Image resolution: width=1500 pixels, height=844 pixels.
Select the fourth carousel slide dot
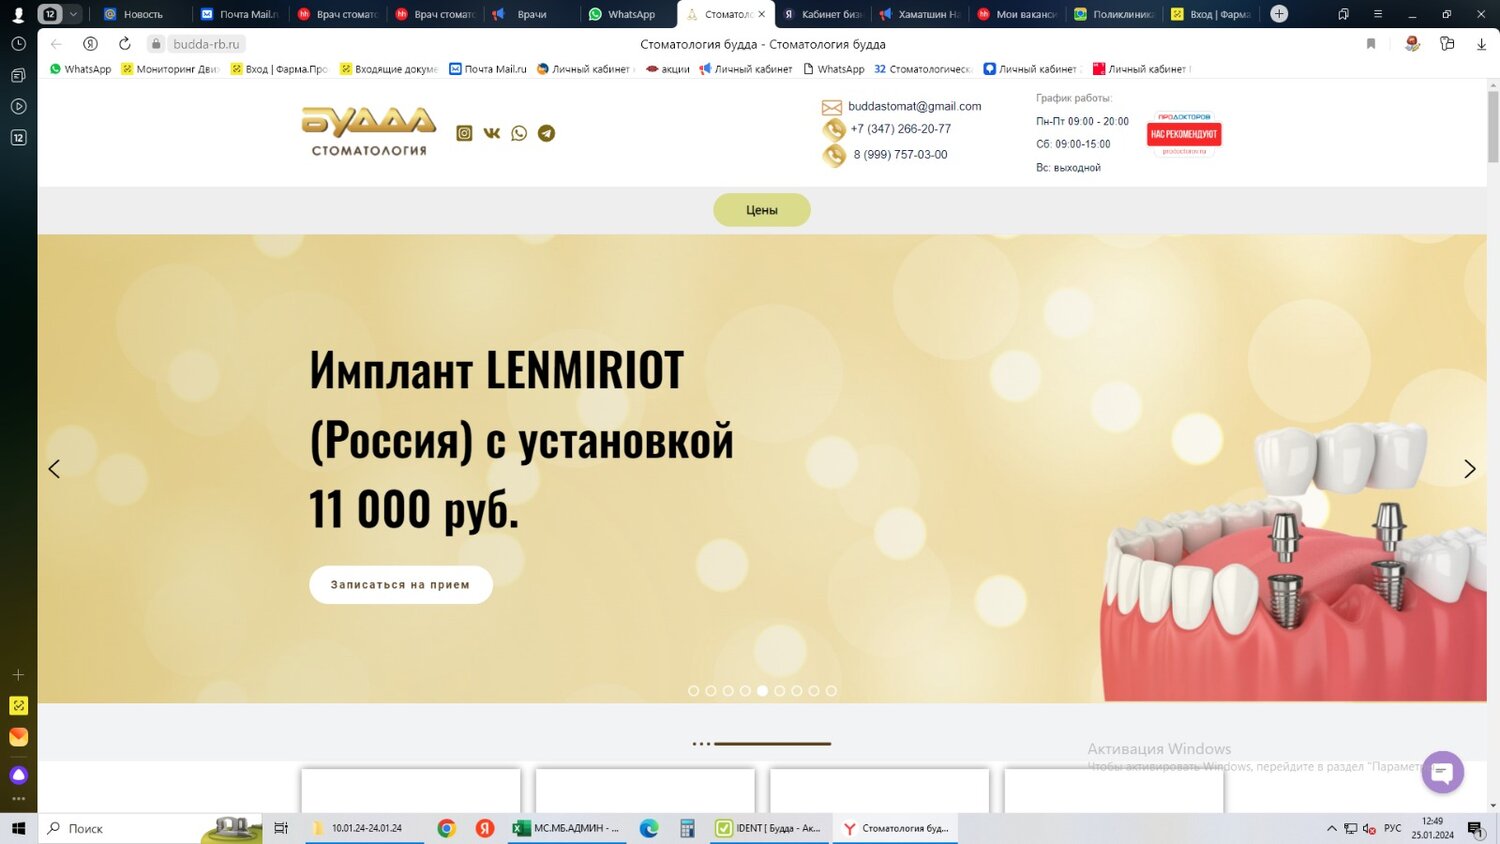[x=745, y=691]
